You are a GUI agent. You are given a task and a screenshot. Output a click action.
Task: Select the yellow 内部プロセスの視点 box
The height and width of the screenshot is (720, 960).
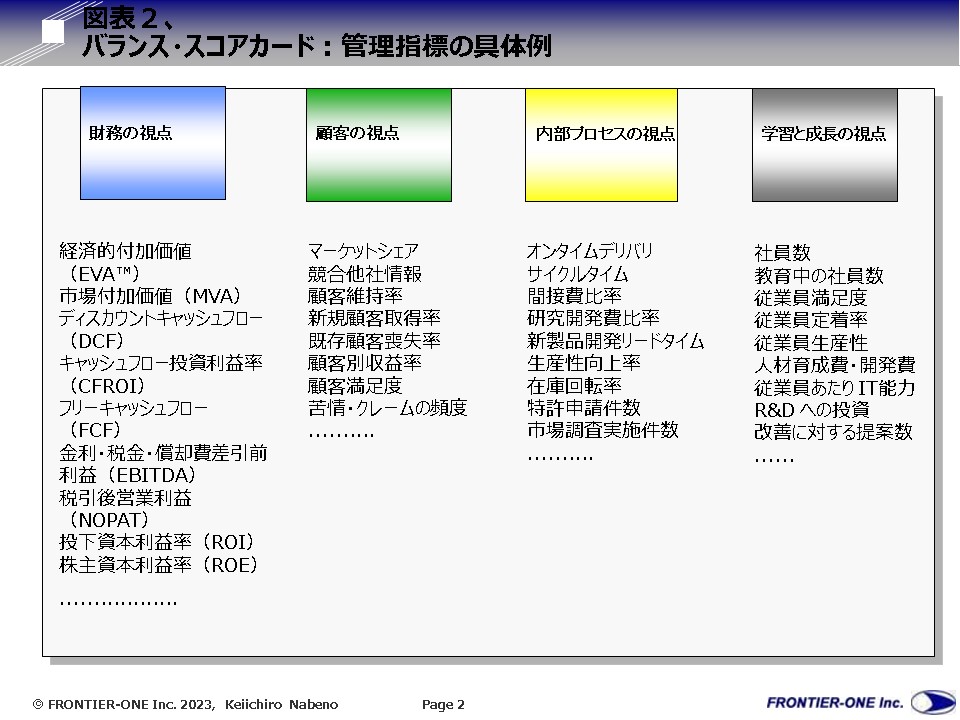pos(601,145)
